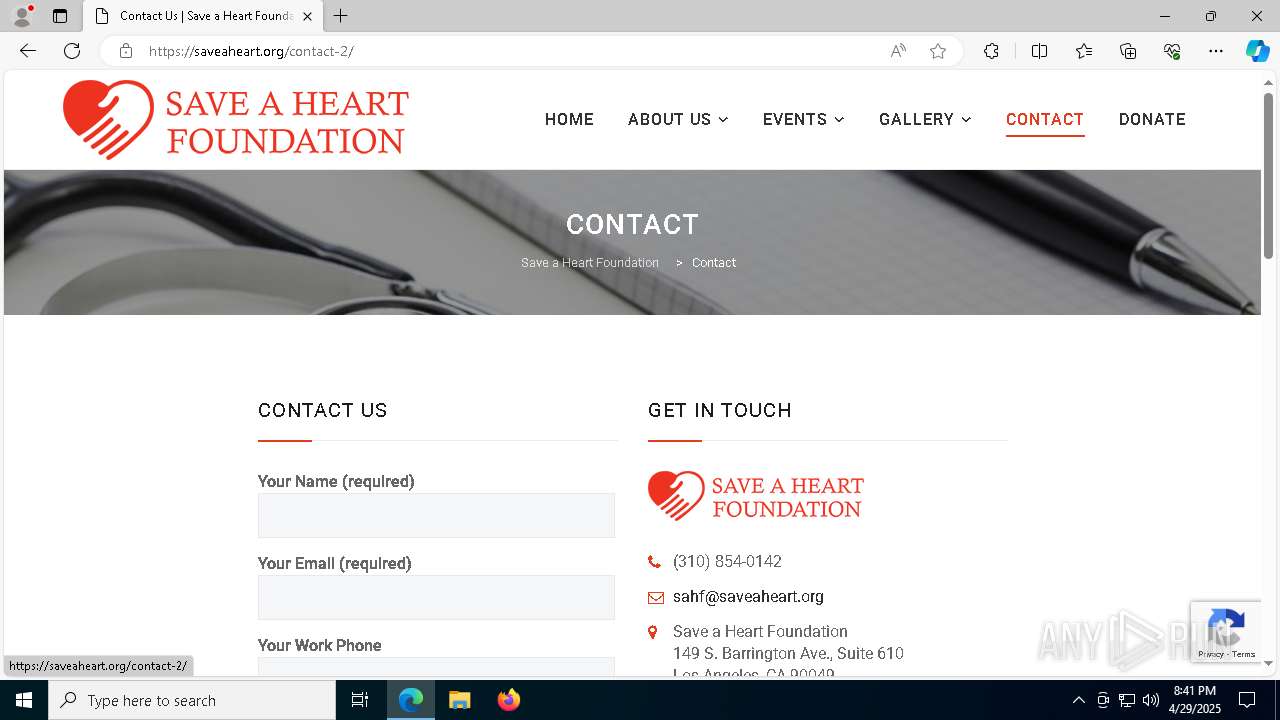Click the scrollbar down arrow
Image resolution: width=1280 pixels, height=720 pixels.
coord(1268,663)
